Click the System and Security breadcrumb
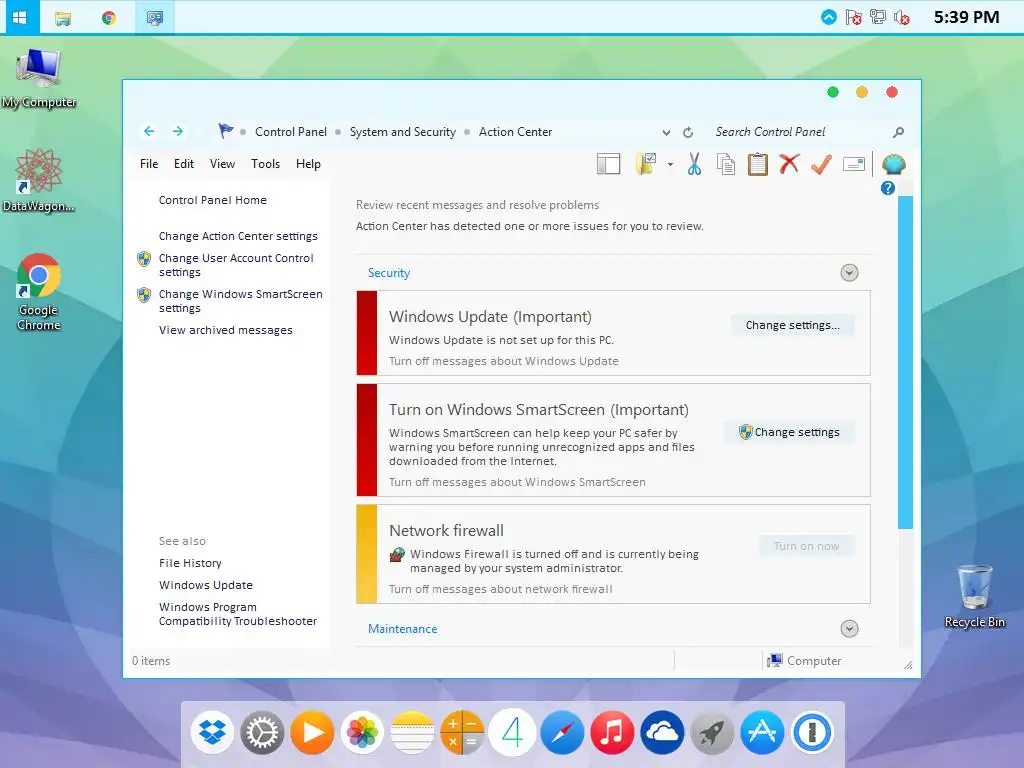This screenshot has height=768, width=1024. 402,132
